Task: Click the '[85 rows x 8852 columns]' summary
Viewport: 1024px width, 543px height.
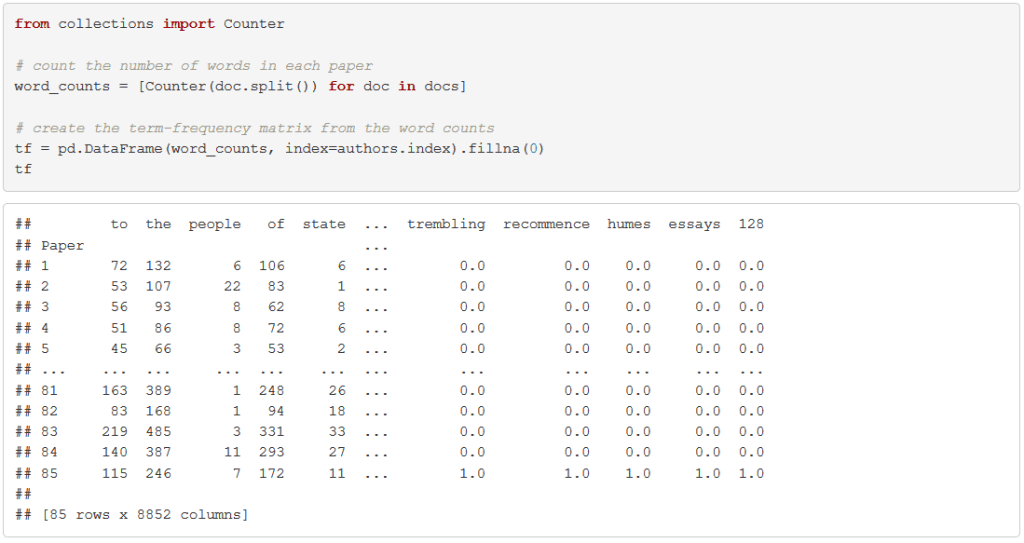Action: [x=145, y=514]
